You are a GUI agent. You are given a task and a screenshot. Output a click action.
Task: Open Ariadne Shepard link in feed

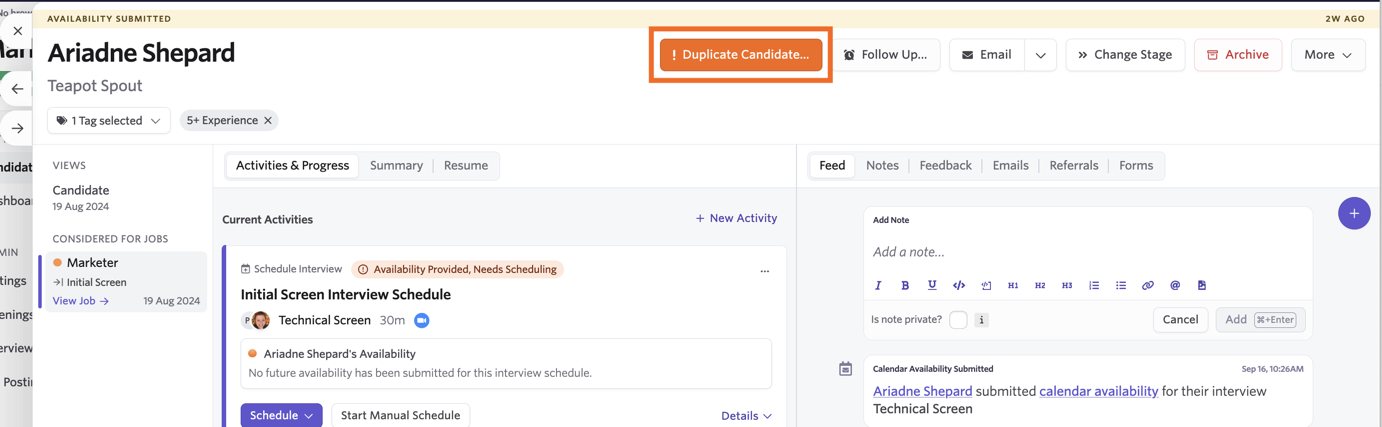click(922, 391)
